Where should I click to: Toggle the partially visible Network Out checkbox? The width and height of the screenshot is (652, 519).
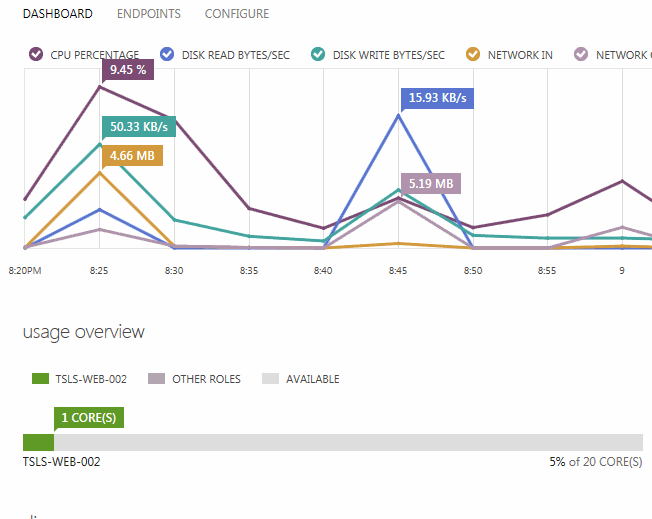pyautogui.click(x=581, y=55)
